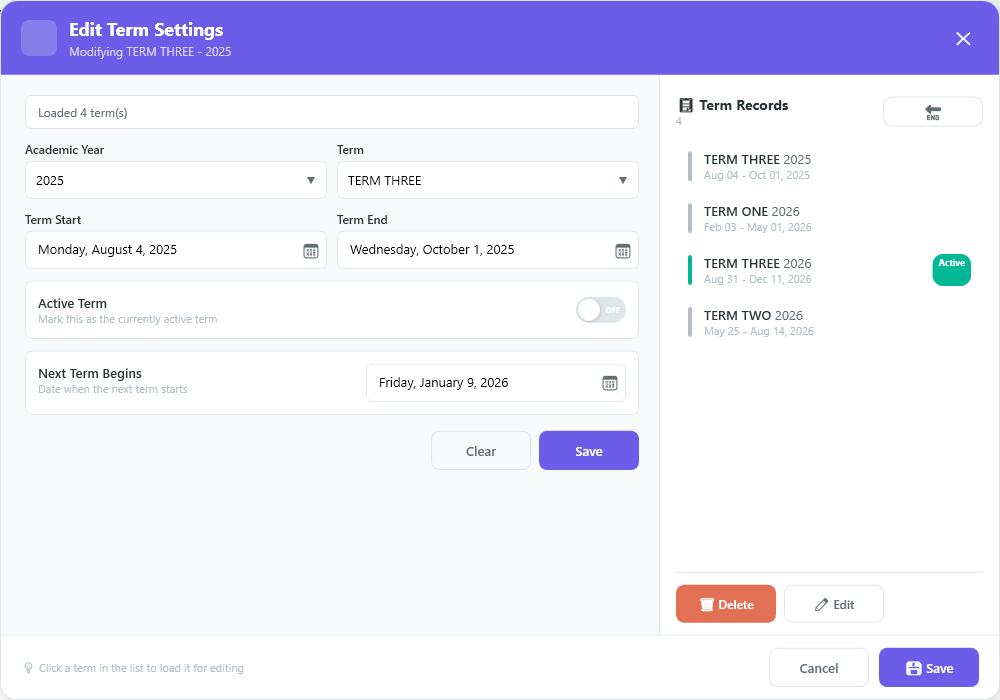
Task: Expand the Term dropdown showing TERM THREE
Action: click(488, 180)
